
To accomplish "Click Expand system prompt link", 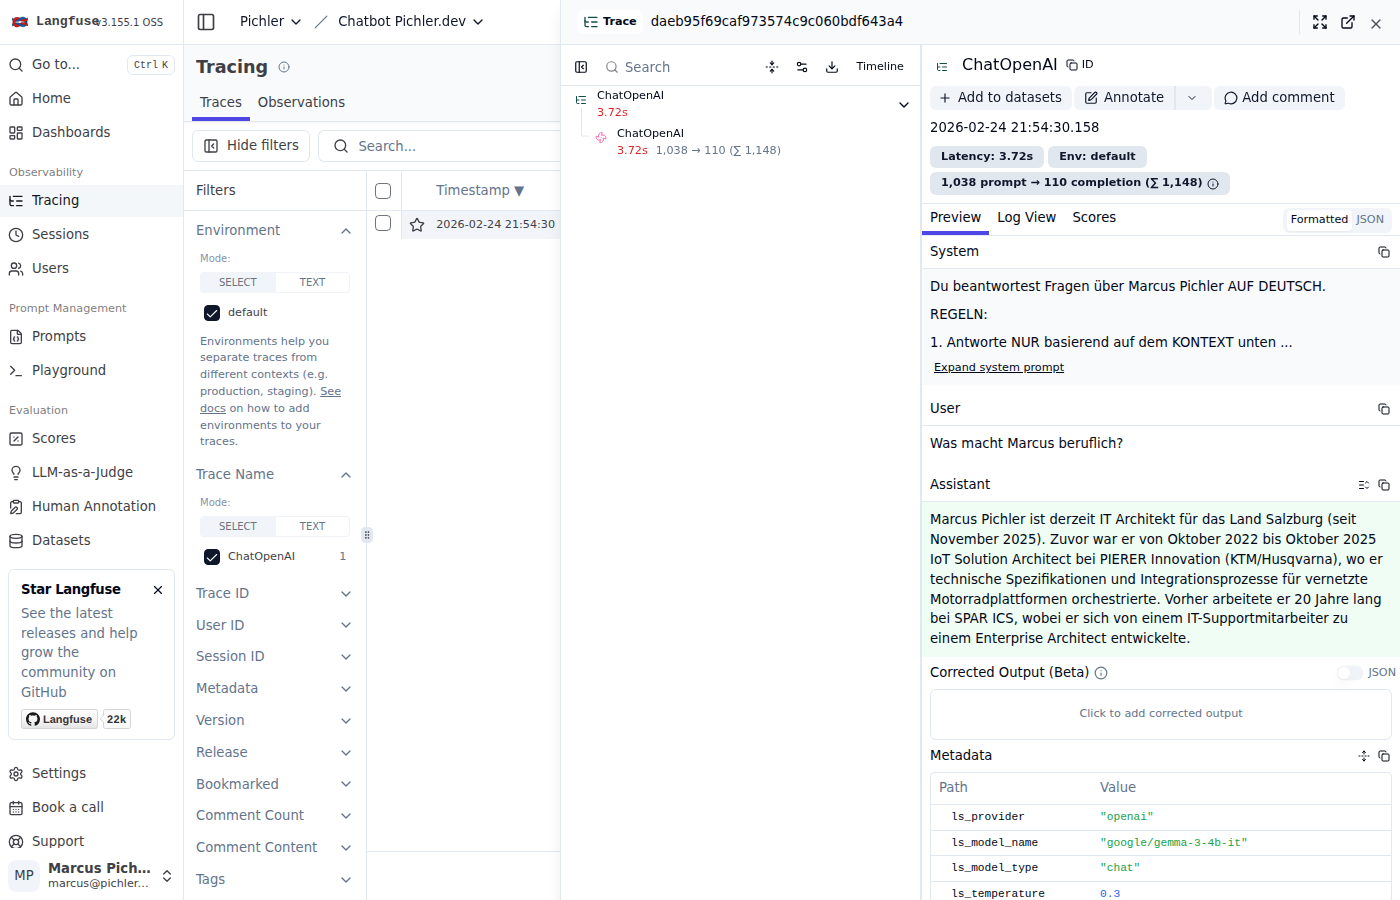I will 998,368.
